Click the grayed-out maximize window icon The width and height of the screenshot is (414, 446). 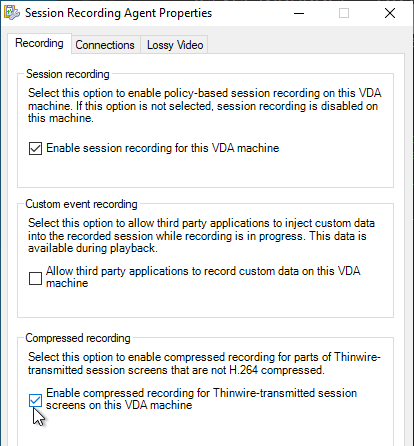click(344, 13)
